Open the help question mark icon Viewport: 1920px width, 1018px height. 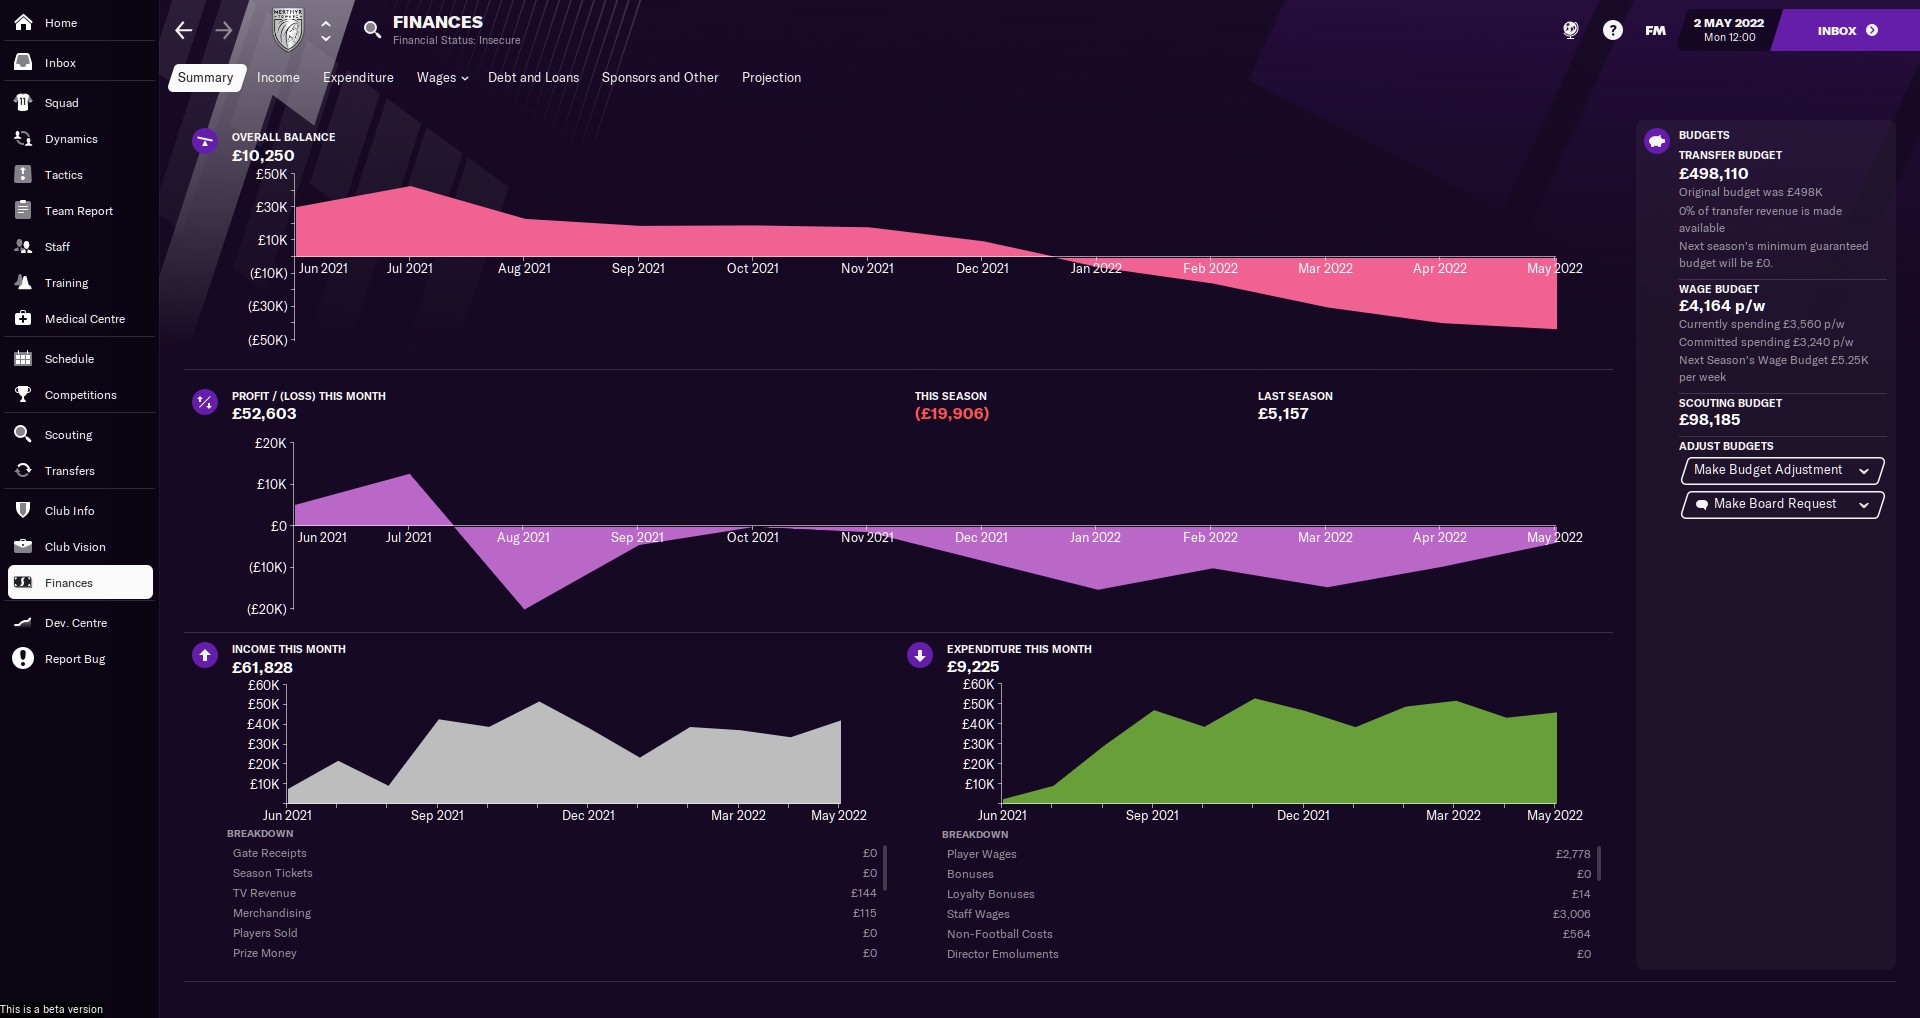click(x=1612, y=30)
